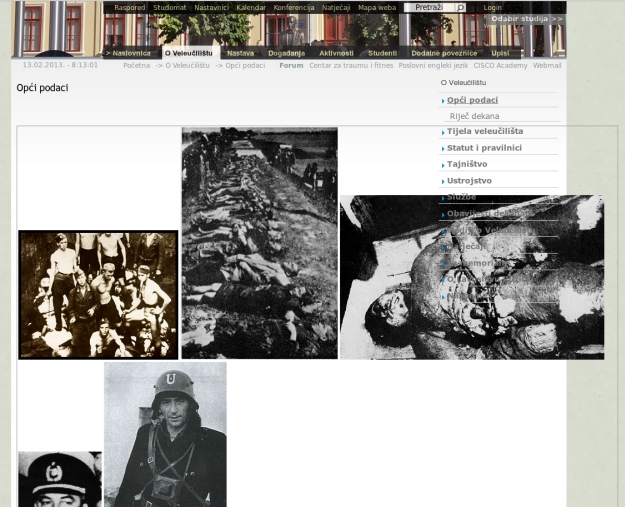Screen dimensions: 625x507
Task: Visit the CISCO Academy link
Action: (500, 66)
